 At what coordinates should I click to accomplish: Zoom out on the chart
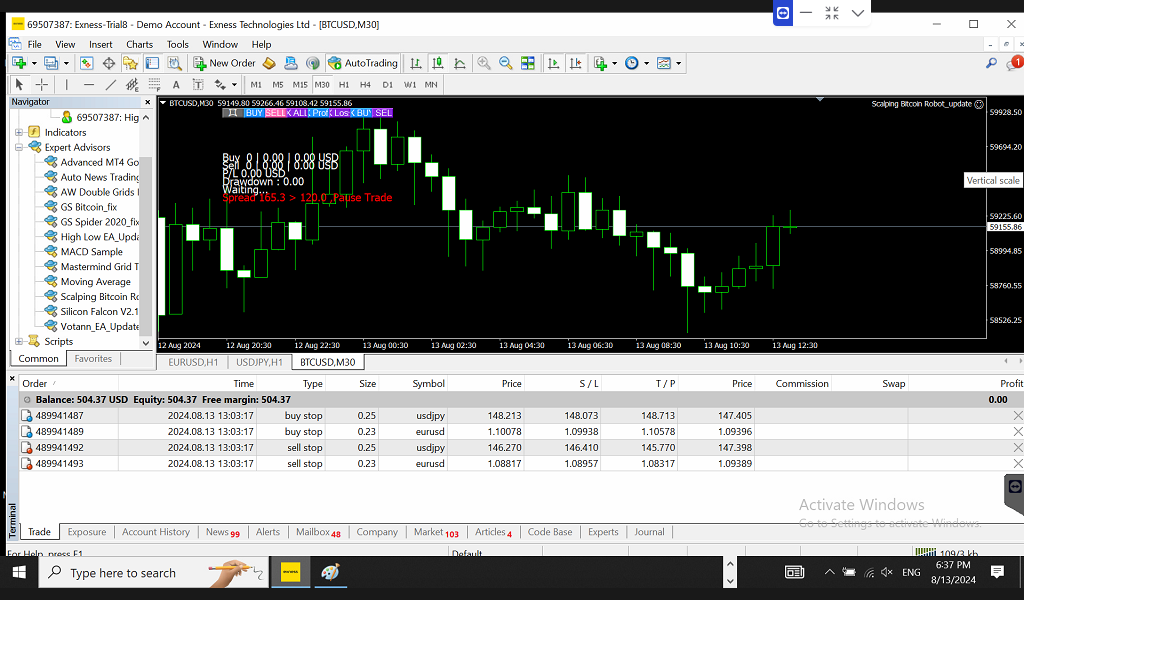coord(506,63)
